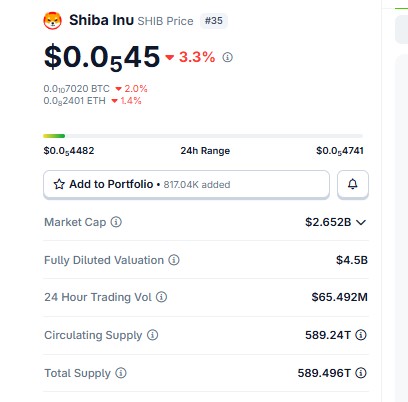
Task: Click the Shiba Inu coin logo
Action: [x=52, y=21]
